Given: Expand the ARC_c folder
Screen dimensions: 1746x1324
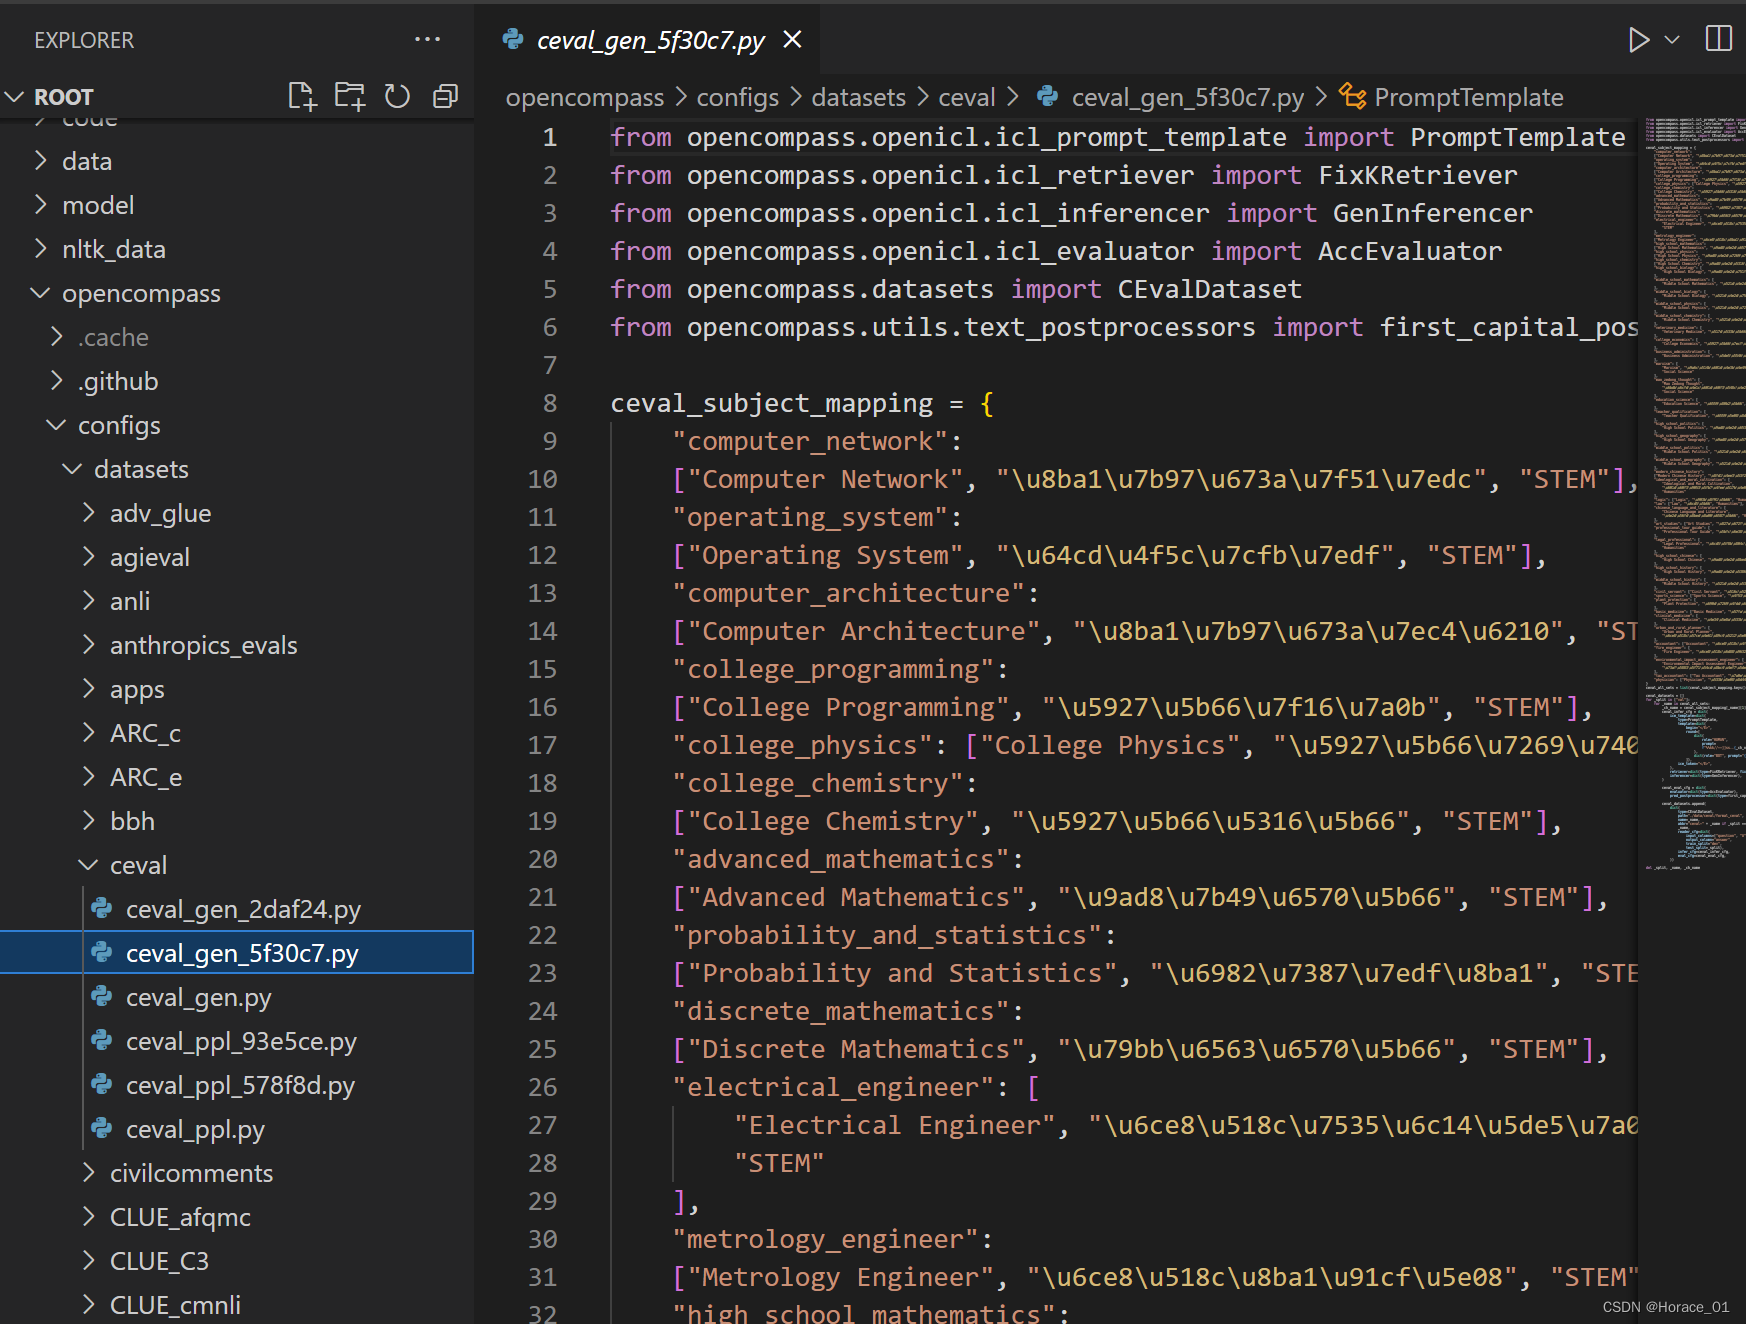Looking at the screenshot, I should pos(145,733).
